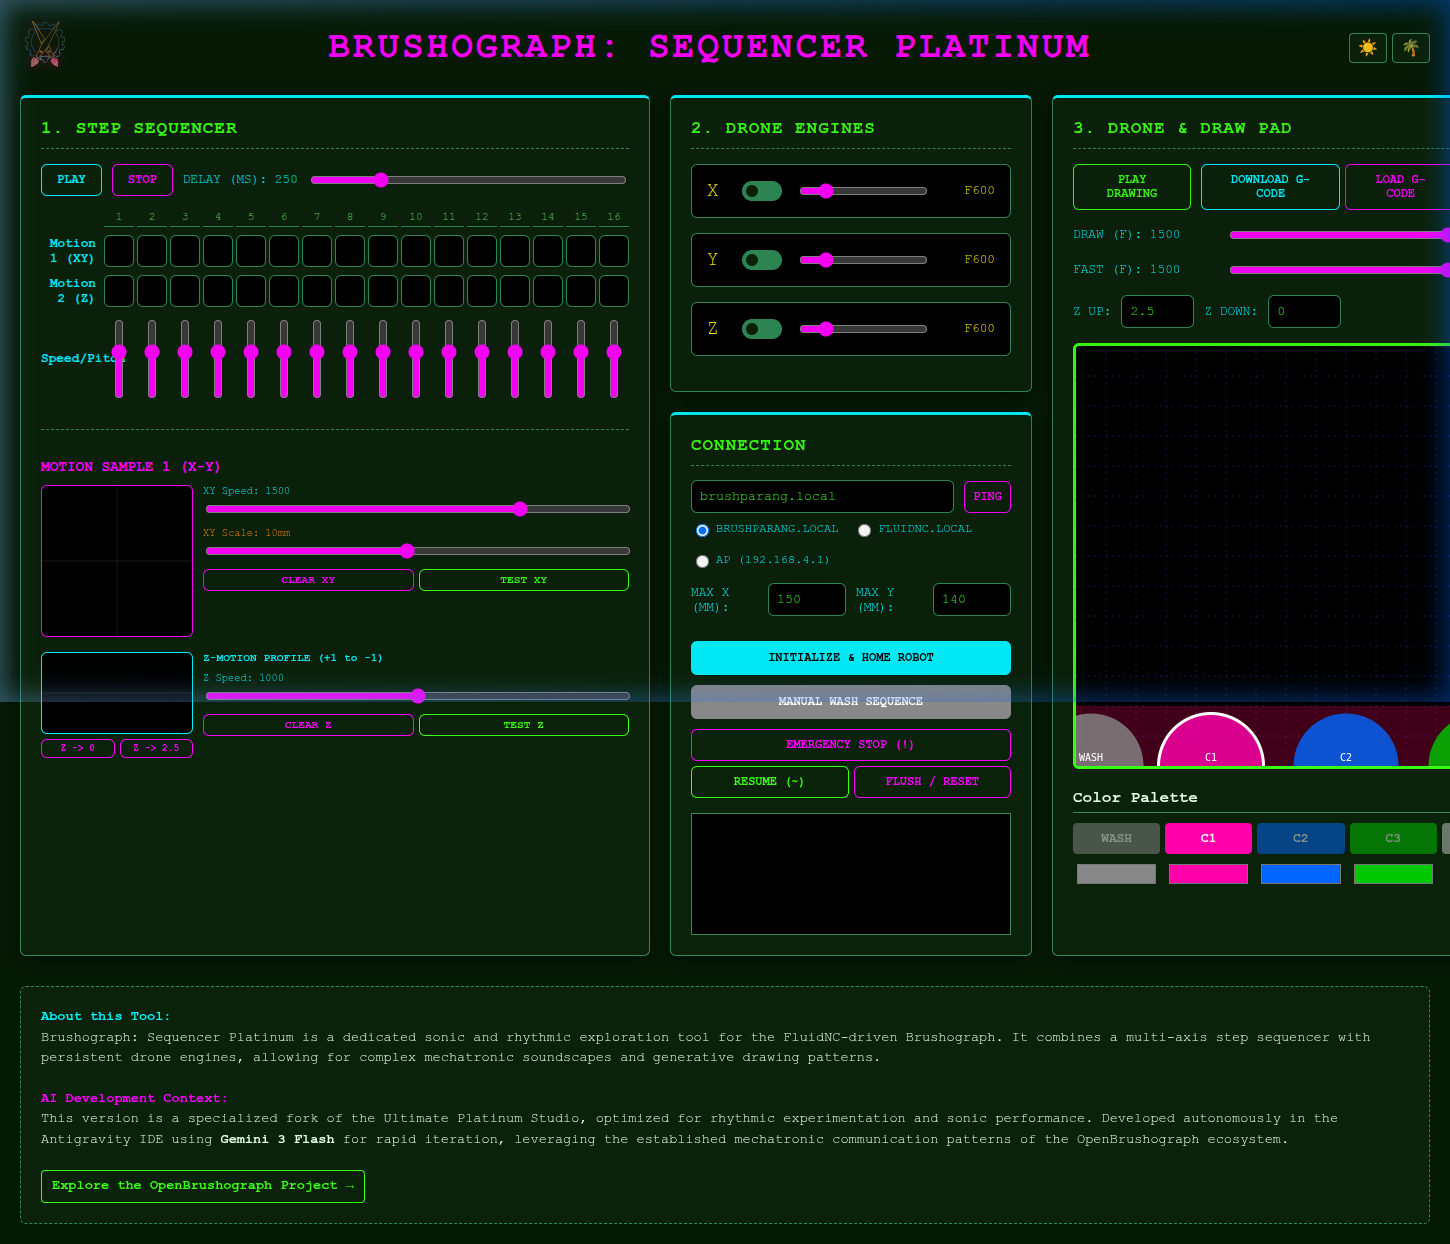The image size is (1450, 1244).
Task: Choose WASH in the Color Palette
Action: point(1116,838)
